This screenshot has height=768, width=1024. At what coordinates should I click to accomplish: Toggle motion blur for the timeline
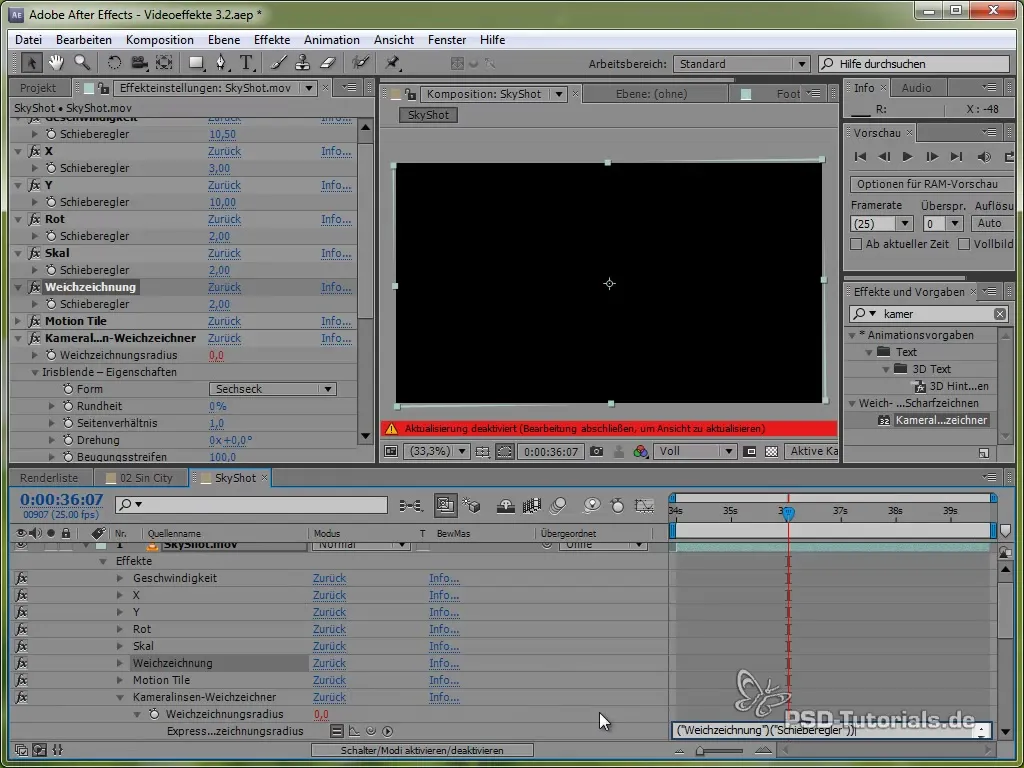[557, 505]
